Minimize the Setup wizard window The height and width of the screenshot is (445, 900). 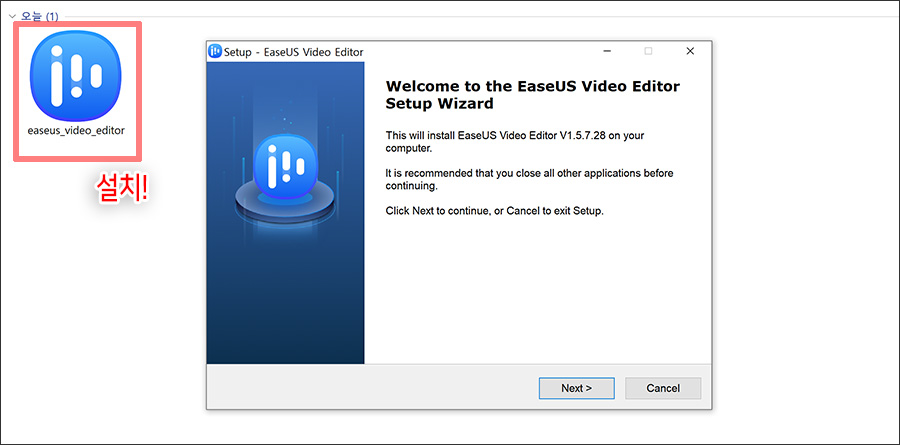pos(607,51)
